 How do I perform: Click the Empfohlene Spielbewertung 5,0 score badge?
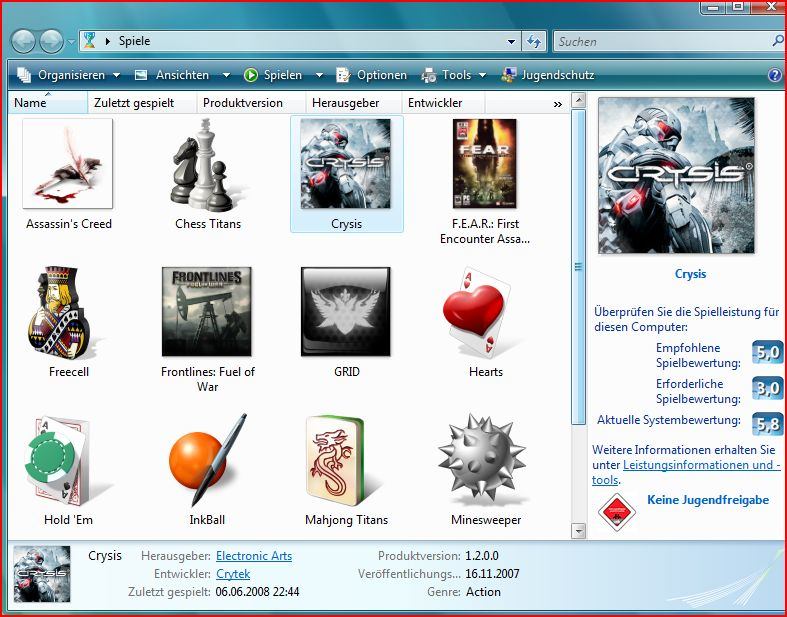(768, 352)
